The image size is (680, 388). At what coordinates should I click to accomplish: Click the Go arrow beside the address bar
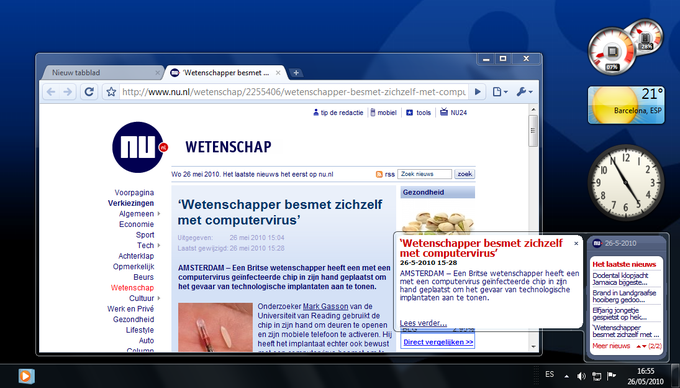click(477, 92)
